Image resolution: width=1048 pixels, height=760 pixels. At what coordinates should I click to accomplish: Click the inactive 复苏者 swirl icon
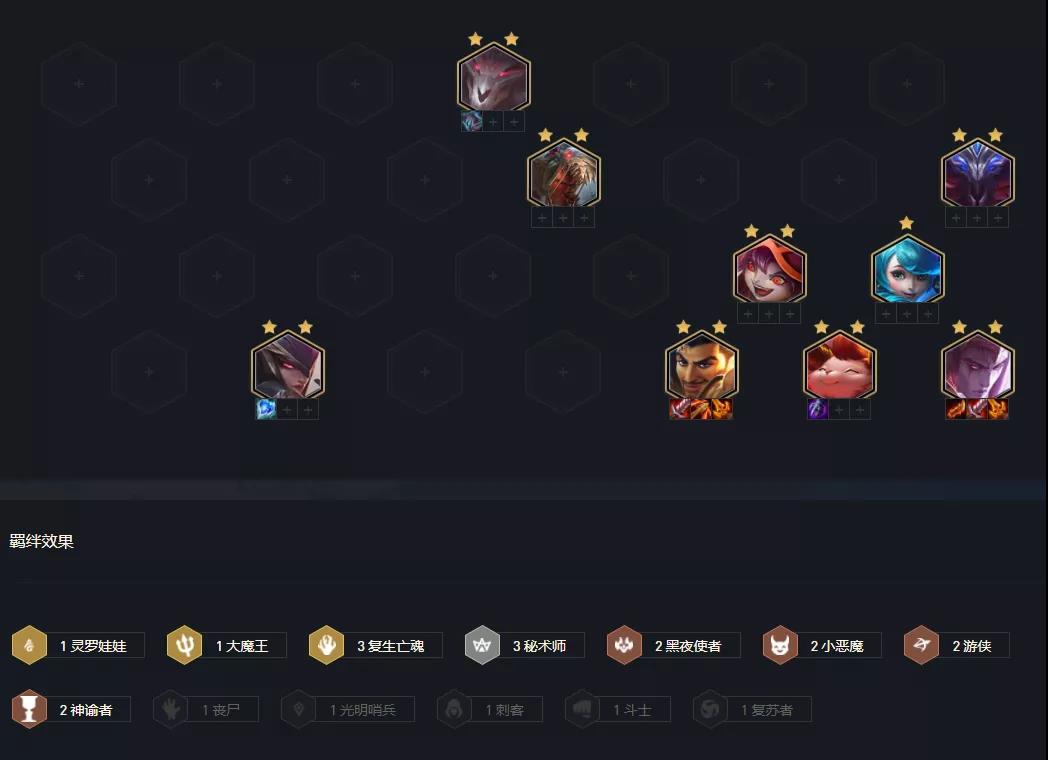(x=710, y=709)
